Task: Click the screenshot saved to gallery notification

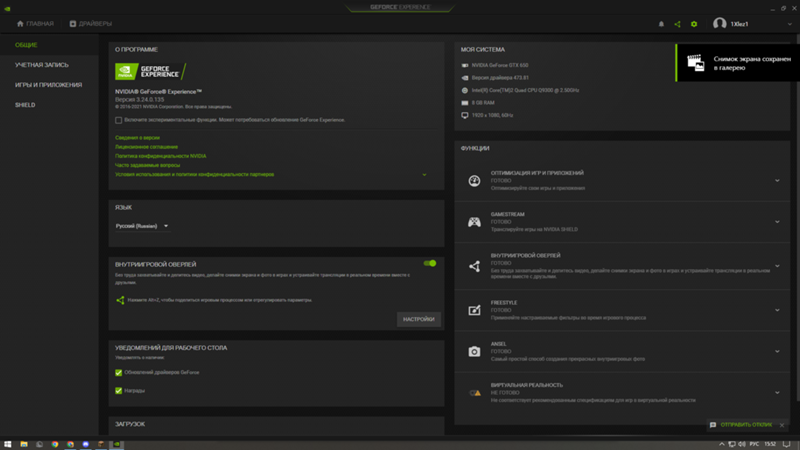Action: click(738, 63)
